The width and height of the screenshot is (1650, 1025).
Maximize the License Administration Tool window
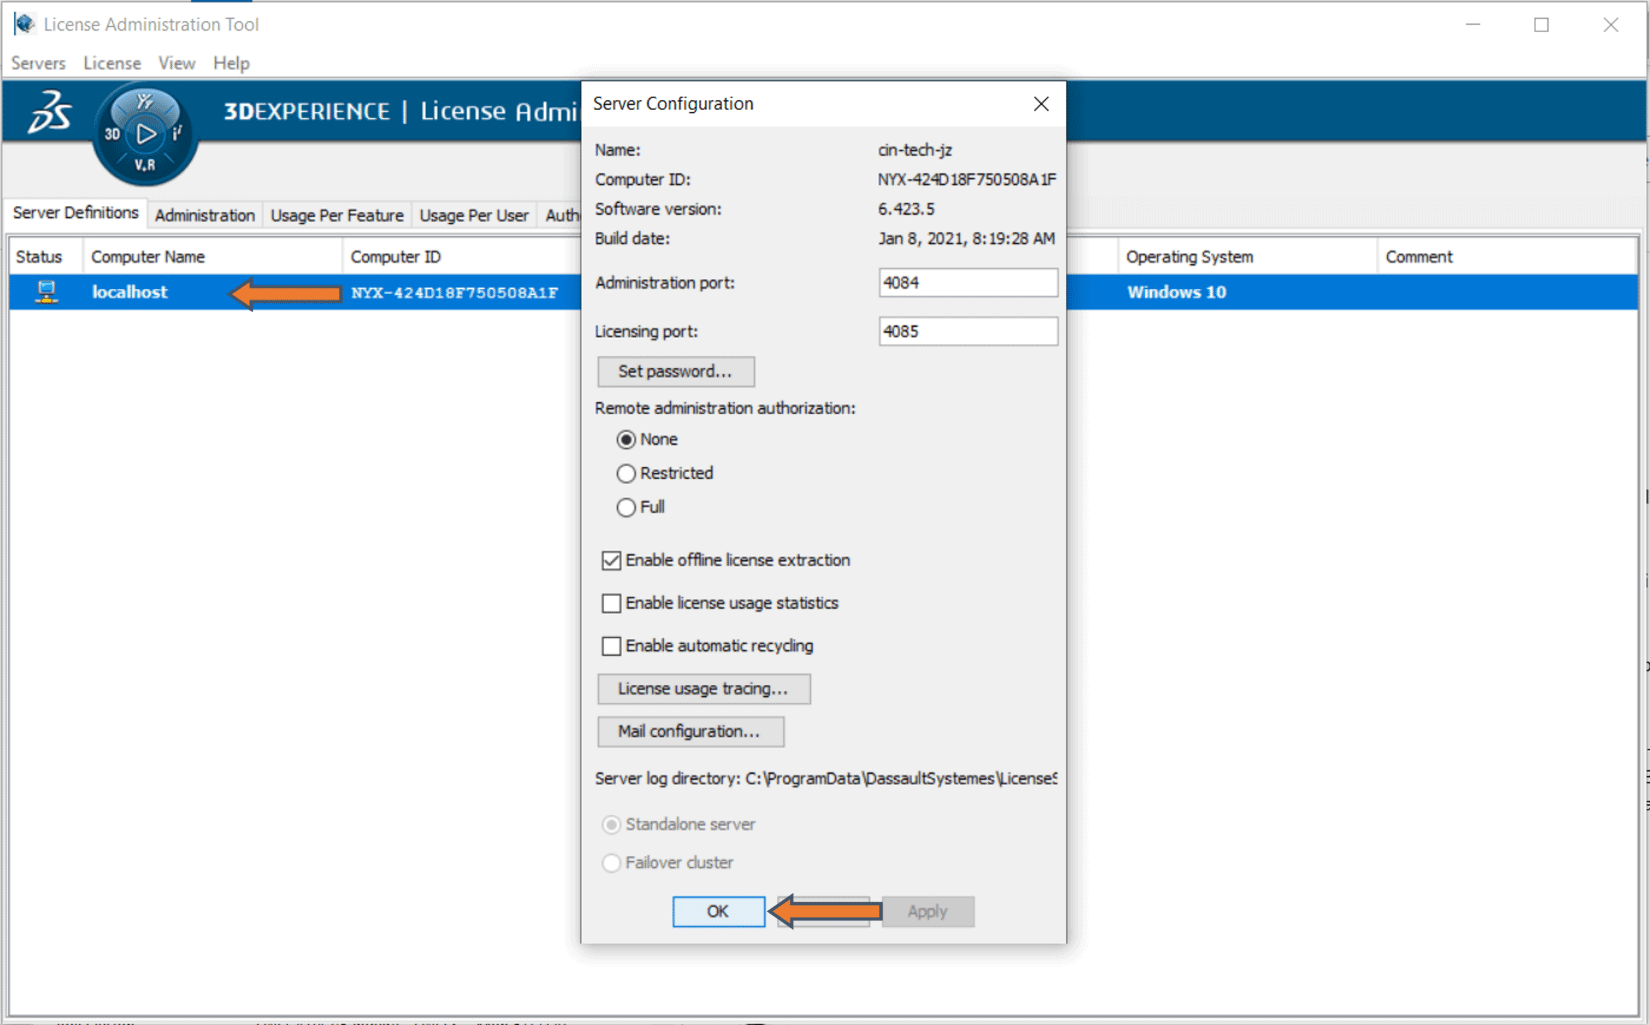tap(1541, 25)
